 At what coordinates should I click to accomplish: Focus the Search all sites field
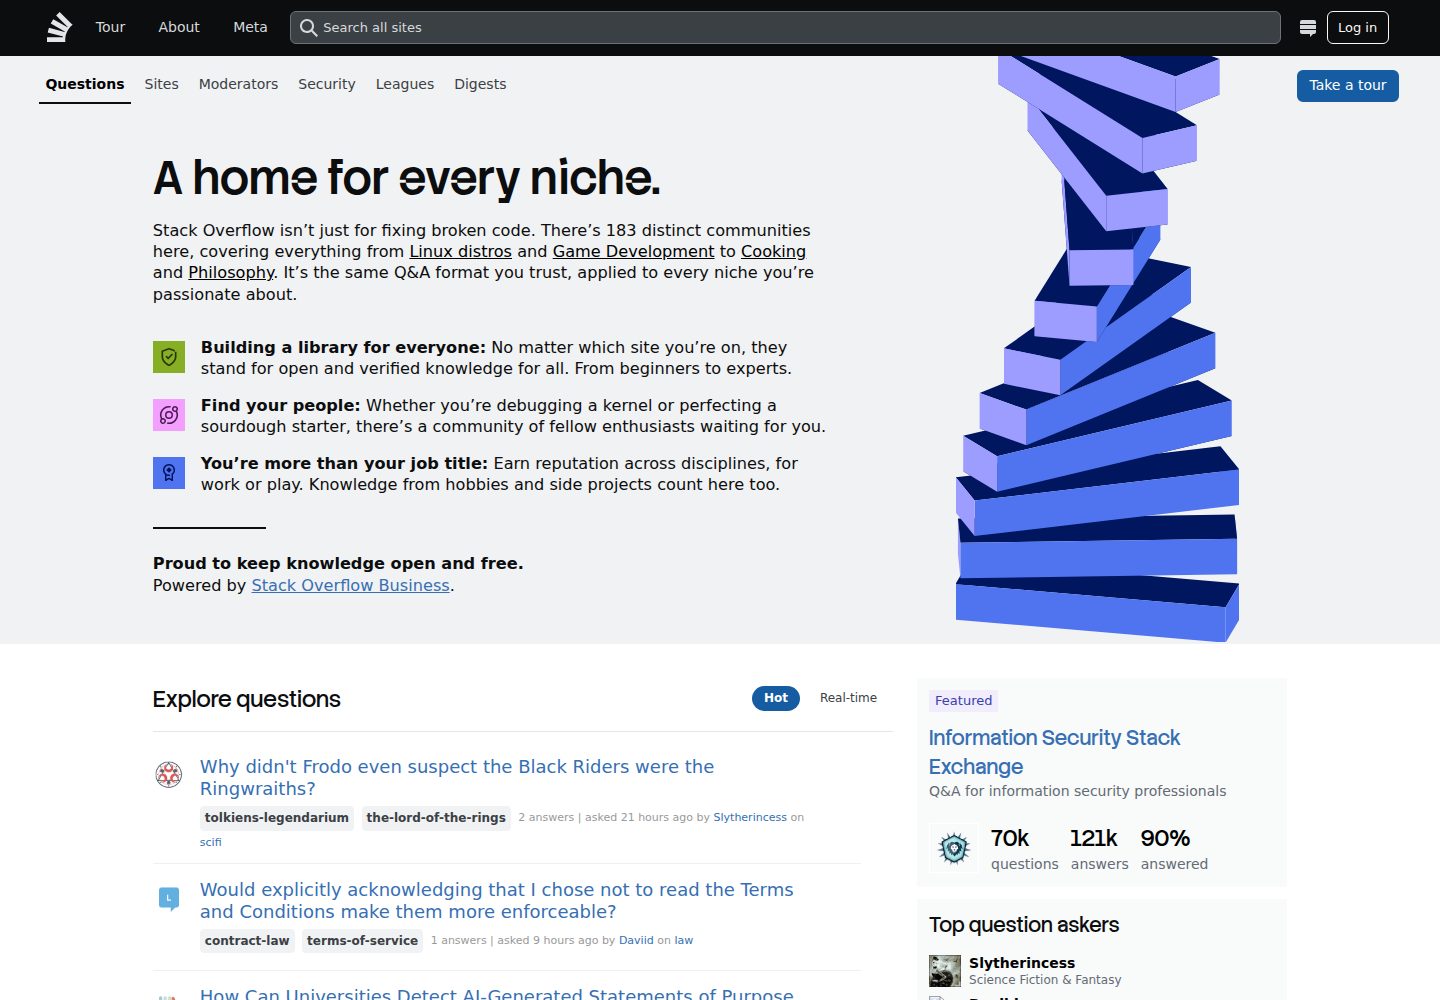coord(785,28)
